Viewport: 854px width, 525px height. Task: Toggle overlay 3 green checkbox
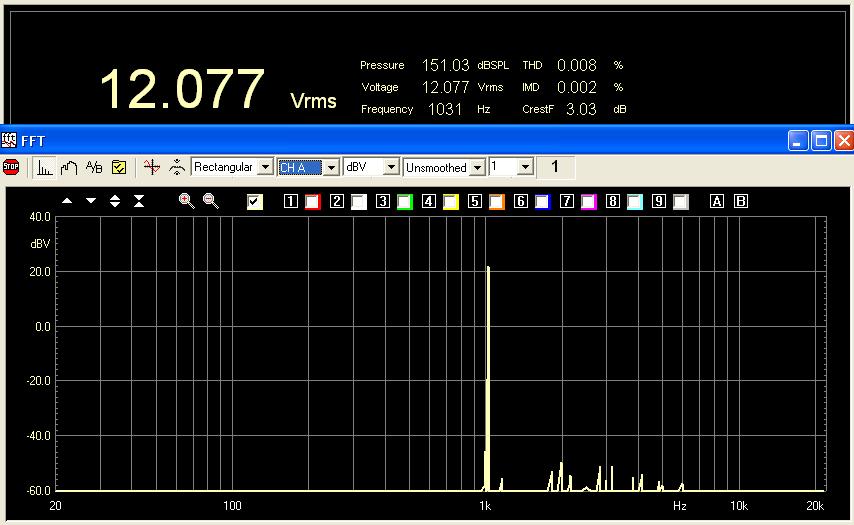(x=405, y=202)
